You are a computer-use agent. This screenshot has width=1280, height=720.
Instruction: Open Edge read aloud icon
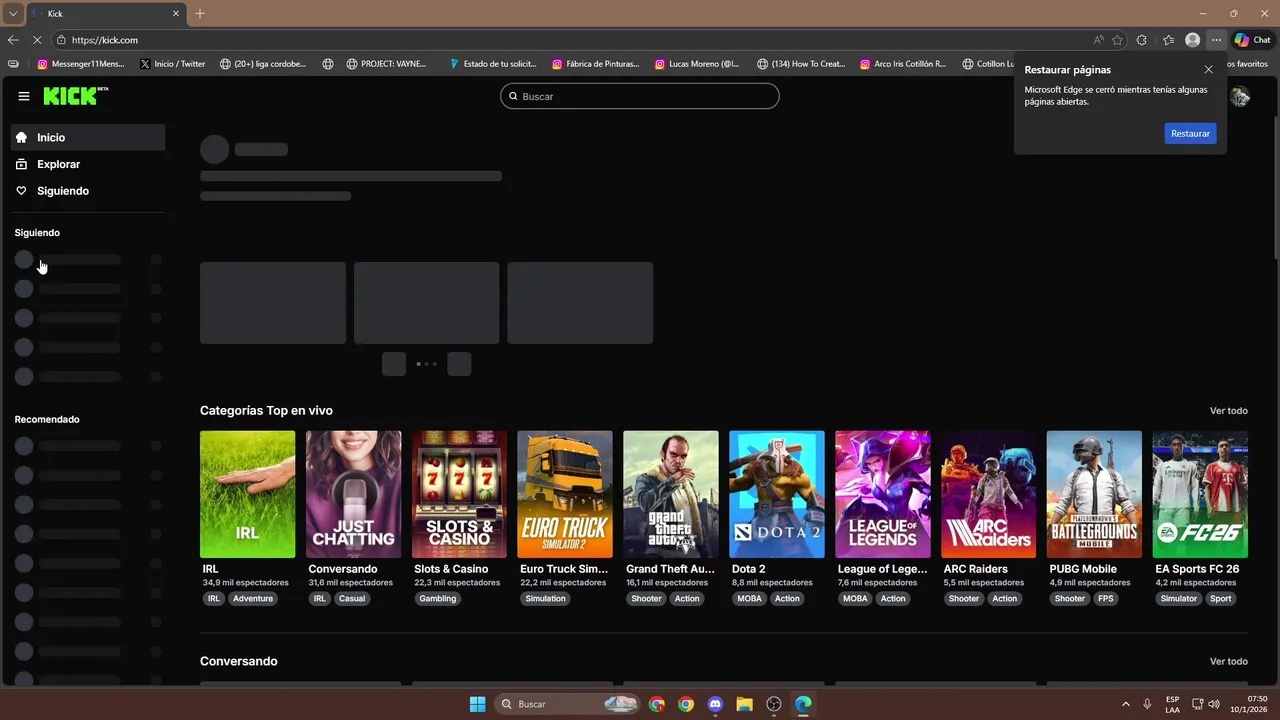coord(1099,40)
